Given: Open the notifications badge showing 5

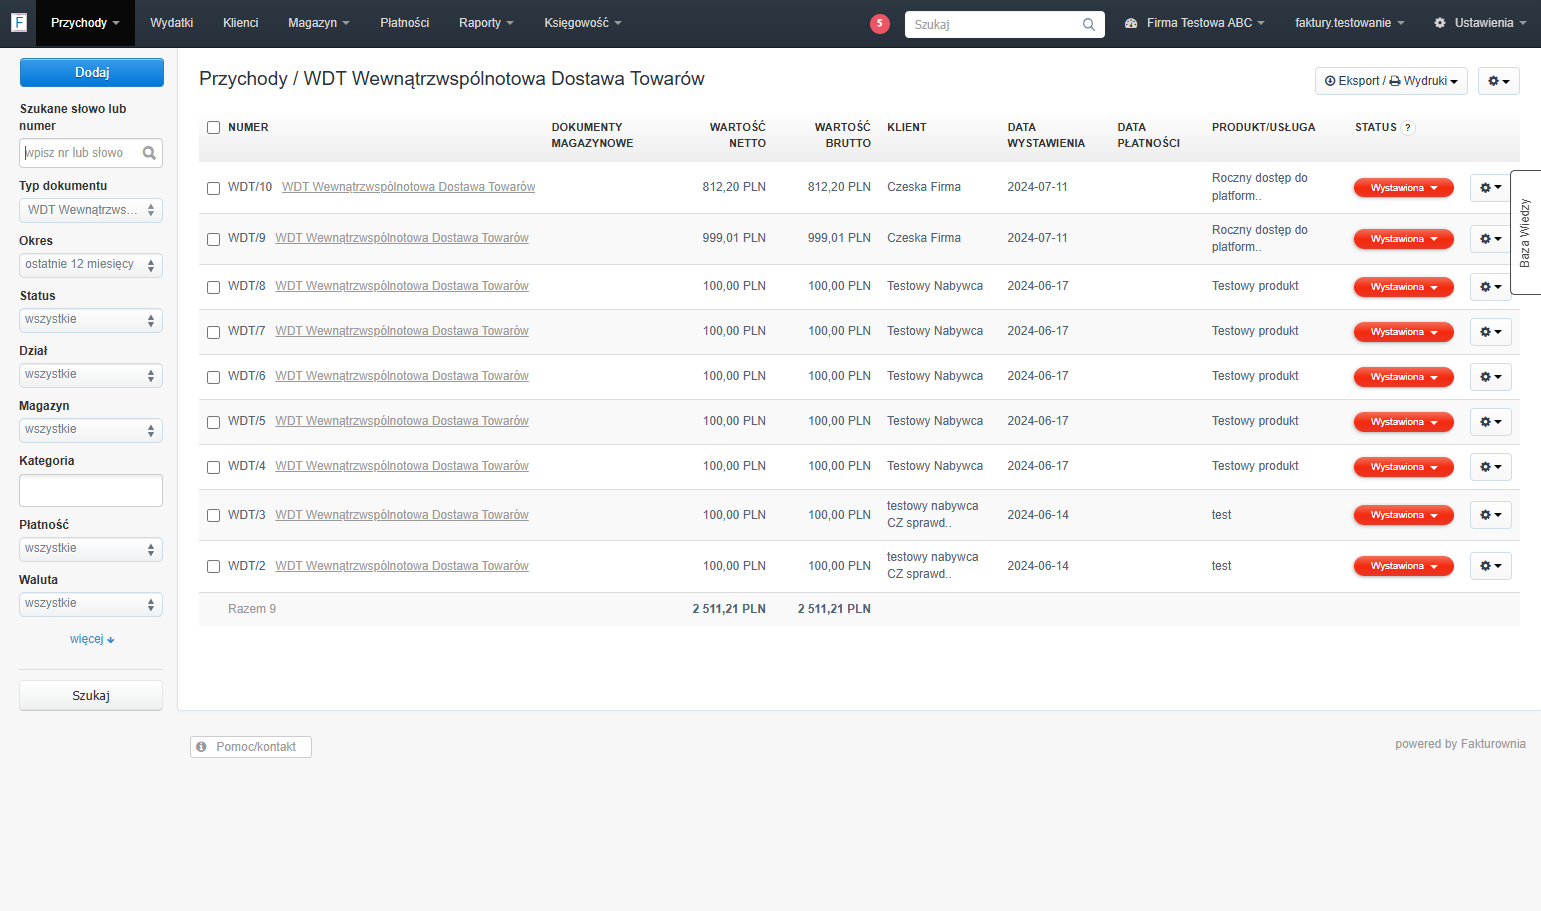Looking at the screenshot, I should [880, 23].
